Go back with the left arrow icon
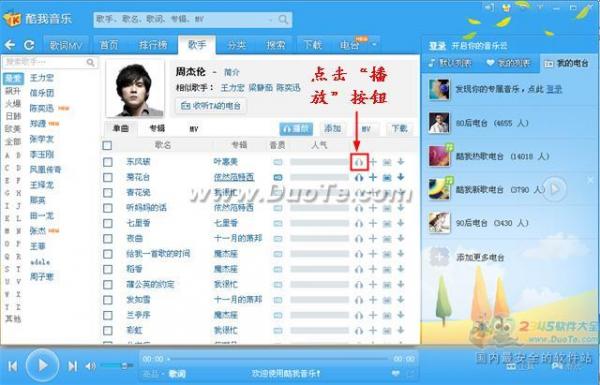Screen dimensions: 600x385 pyautogui.click(x=10, y=45)
